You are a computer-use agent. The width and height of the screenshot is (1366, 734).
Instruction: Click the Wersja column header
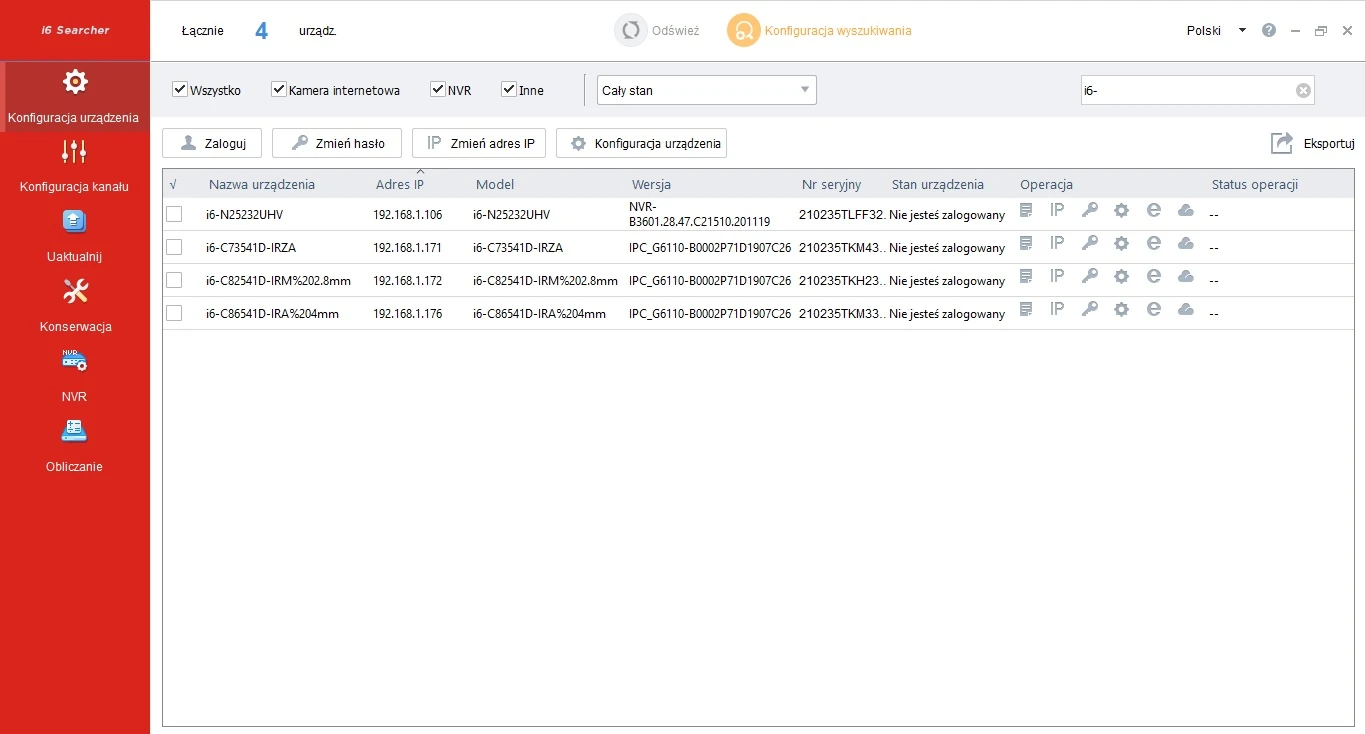click(651, 184)
